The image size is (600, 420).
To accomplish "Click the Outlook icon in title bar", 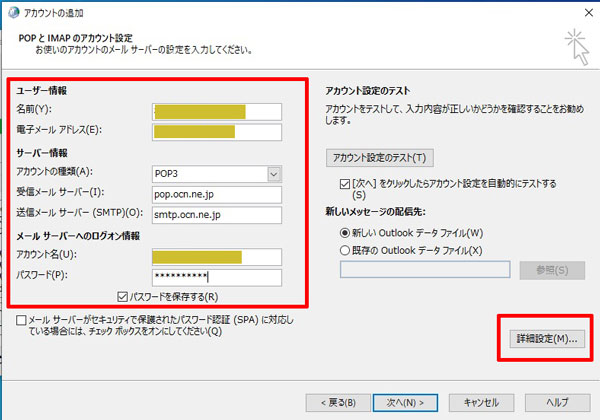I will tap(14, 13).
